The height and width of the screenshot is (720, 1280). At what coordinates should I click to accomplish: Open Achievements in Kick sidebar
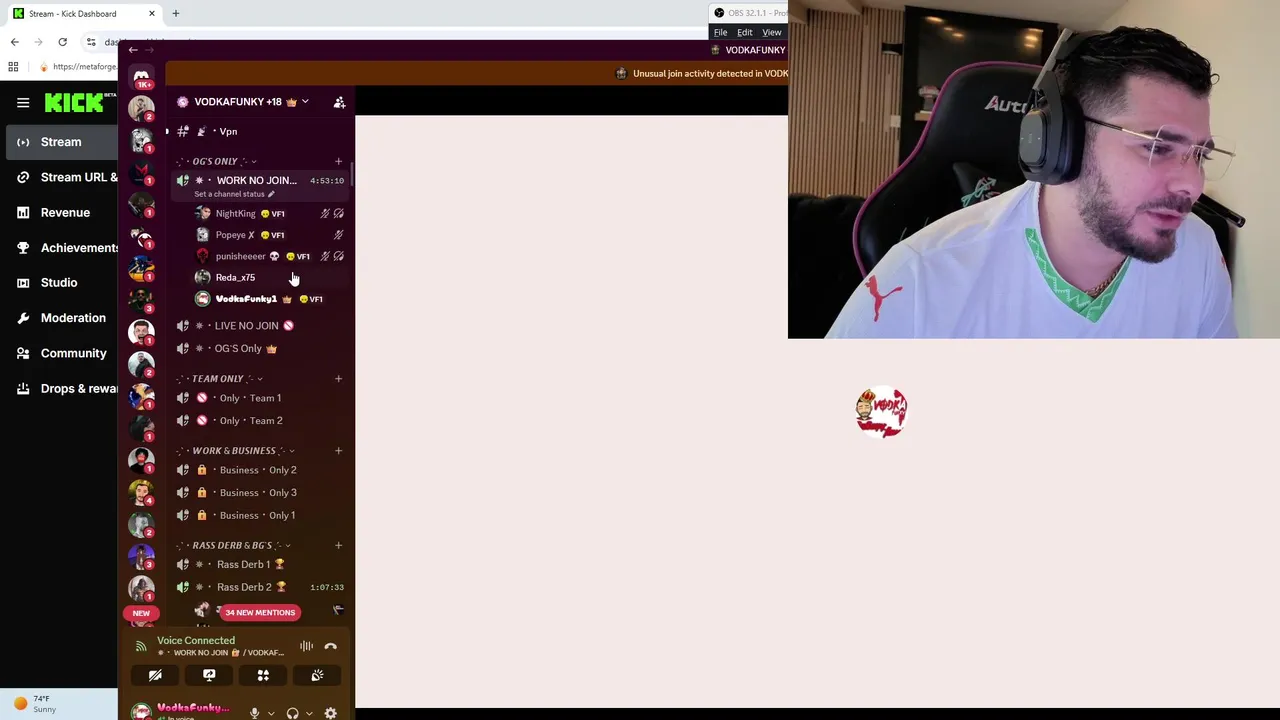pyautogui.click(x=62, y=248)
